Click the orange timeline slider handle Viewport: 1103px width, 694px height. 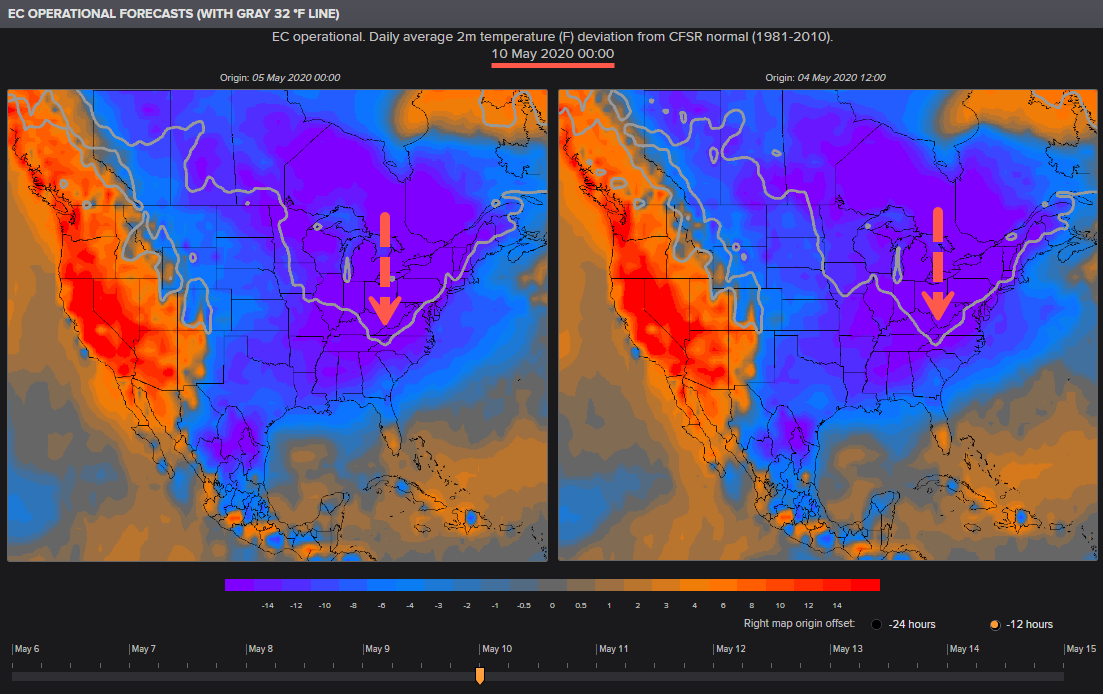pos(480,676)
